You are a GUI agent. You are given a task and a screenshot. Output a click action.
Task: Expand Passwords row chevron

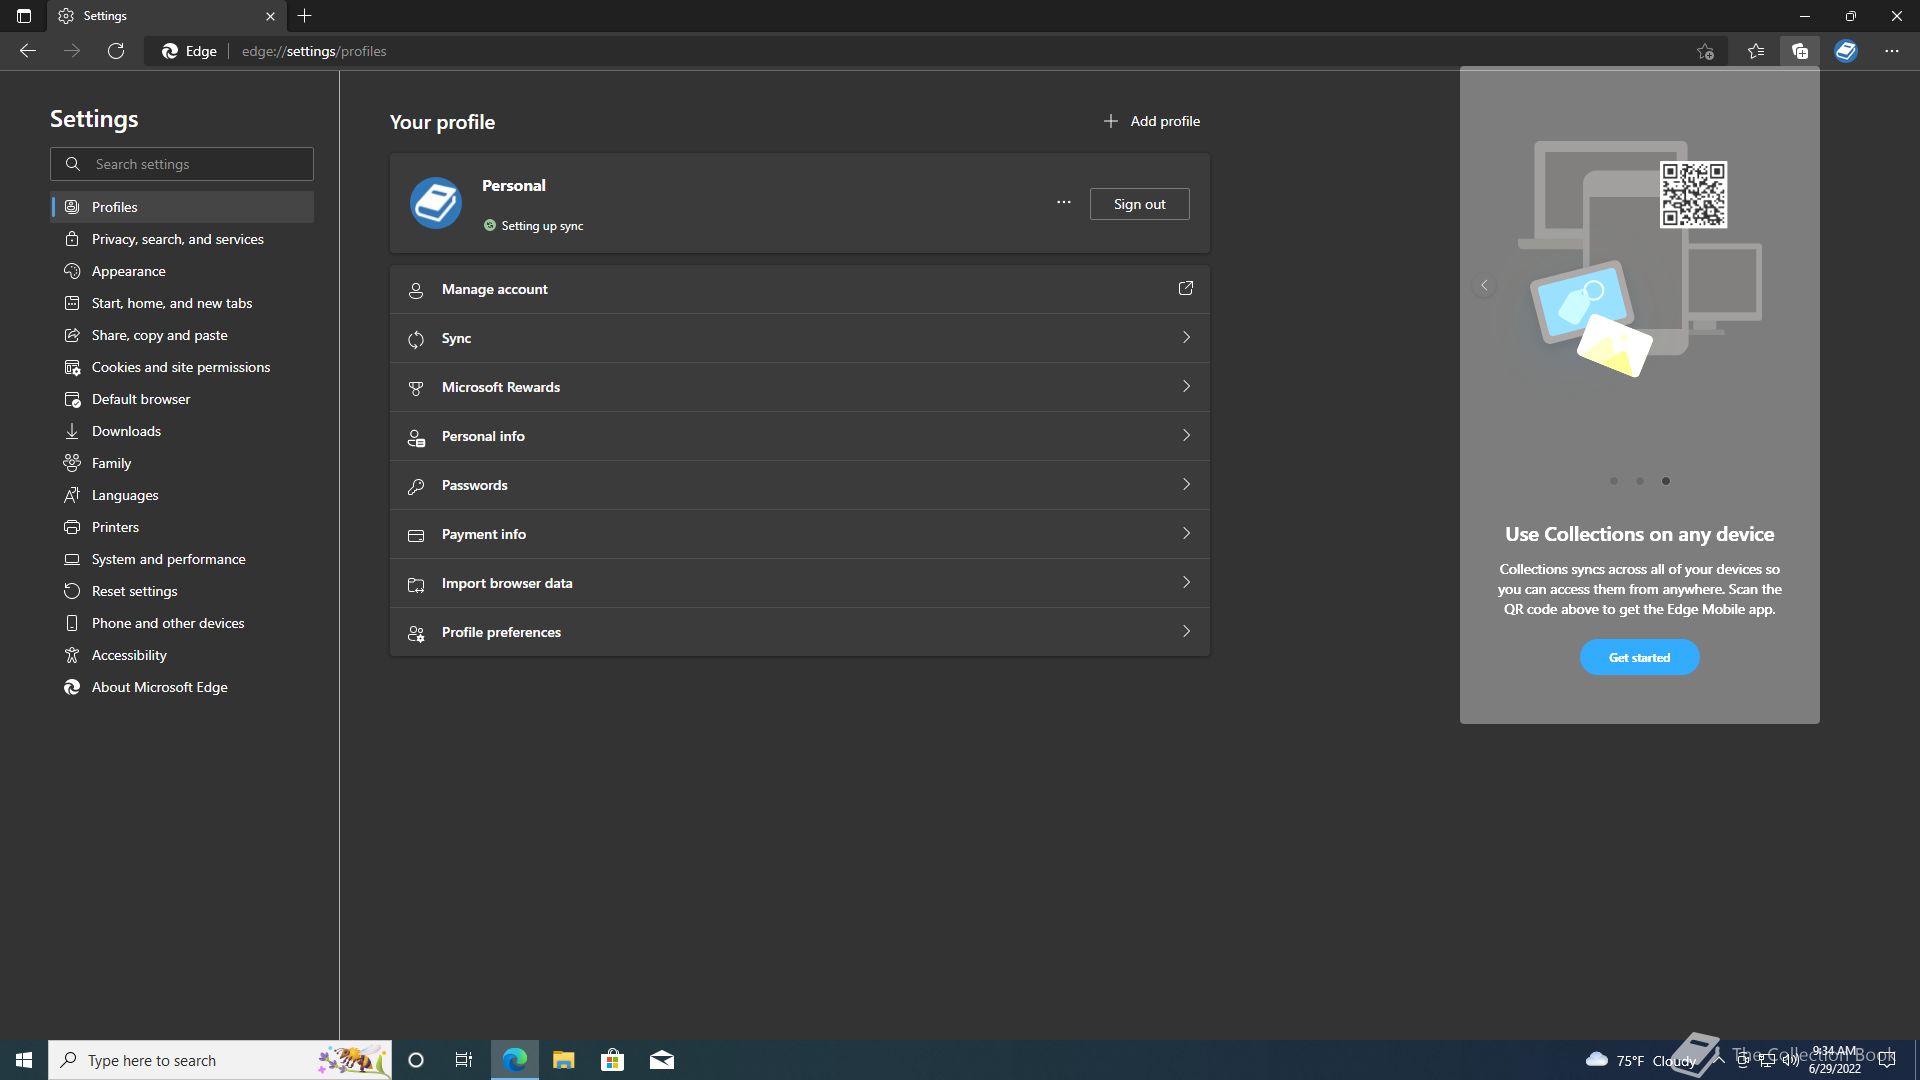(x=1186, y=484)
